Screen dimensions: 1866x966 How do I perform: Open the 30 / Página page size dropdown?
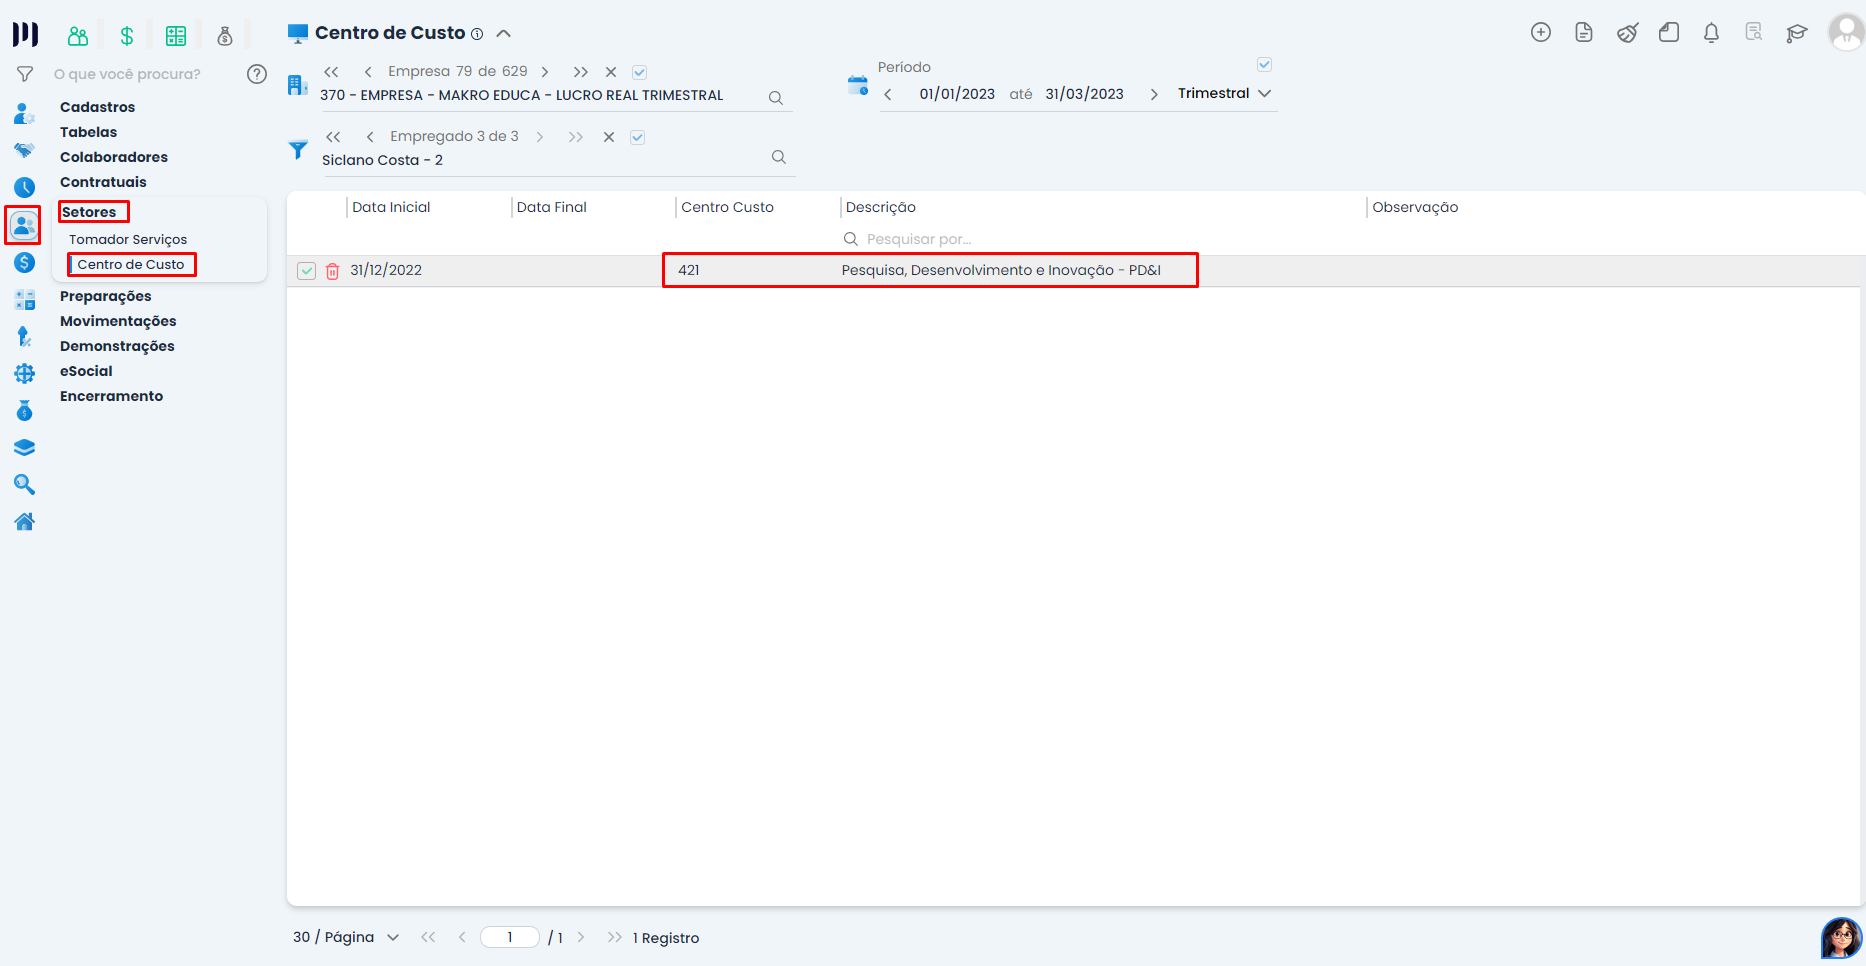pos(346,937)
